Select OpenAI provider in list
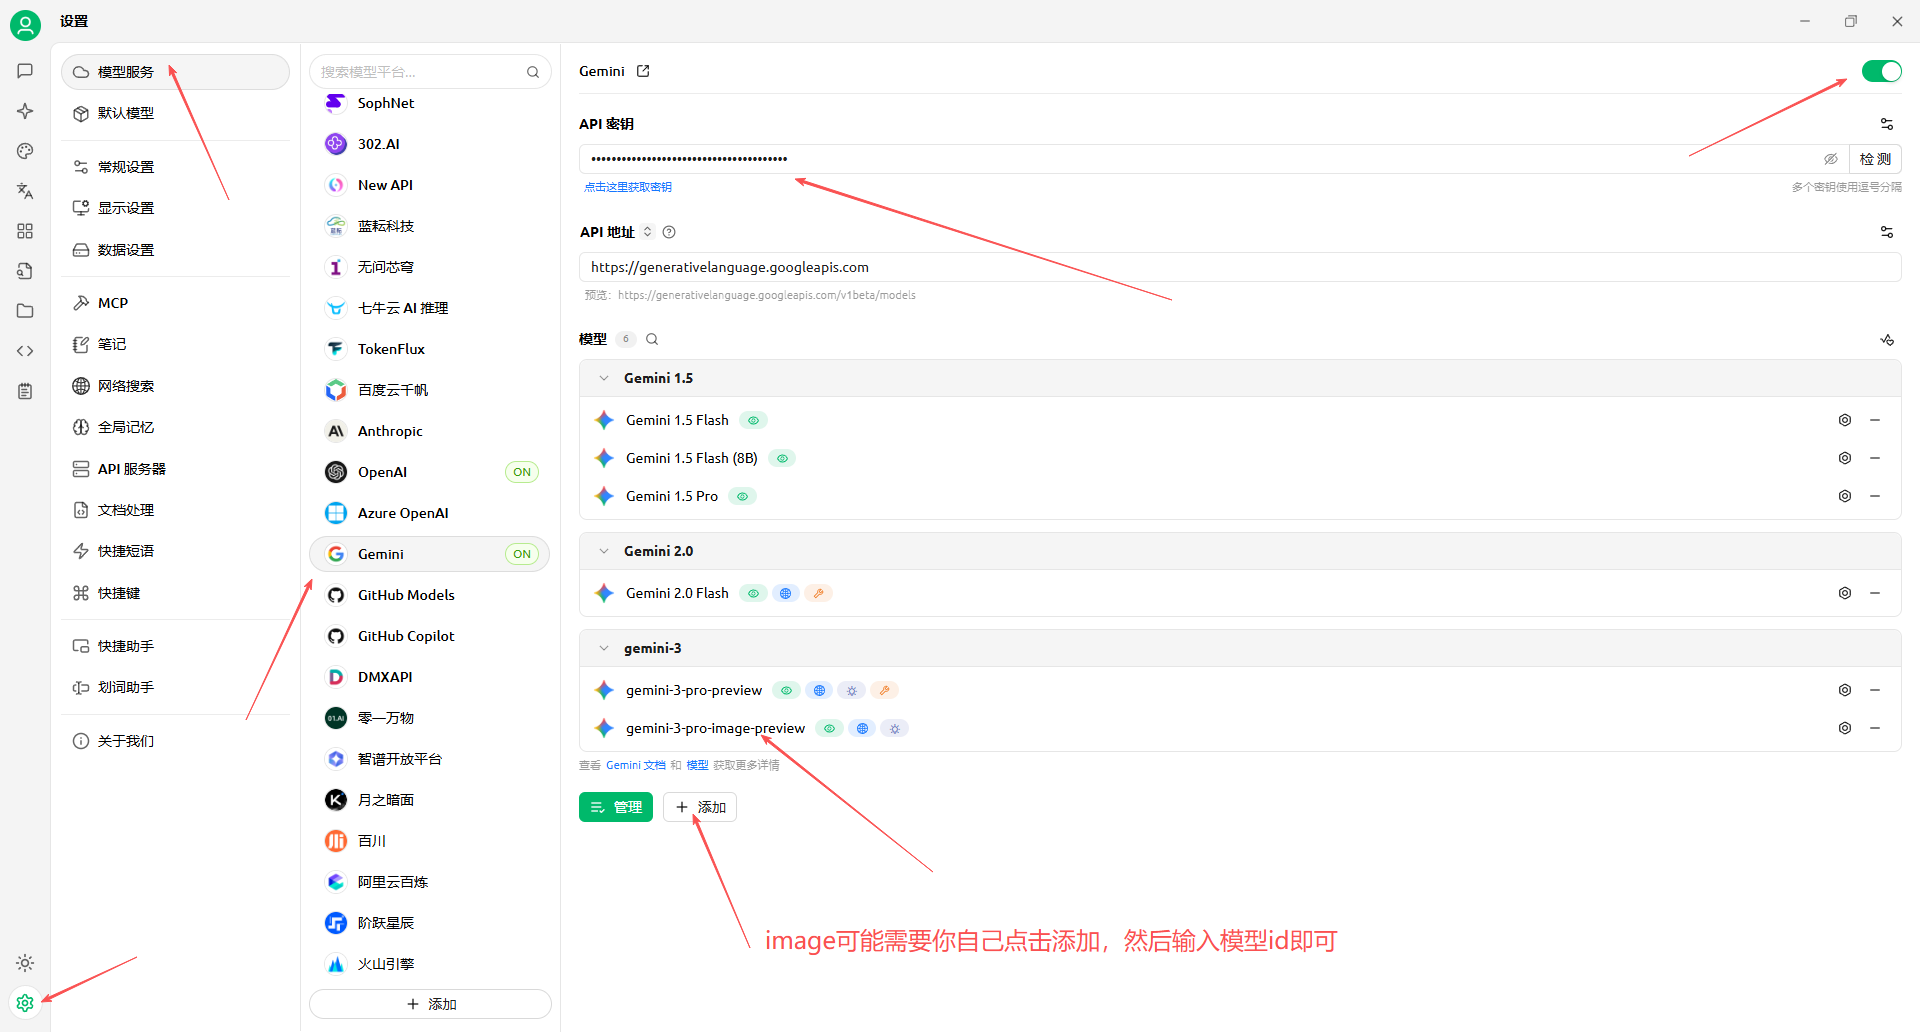 [x=430, y=472]
